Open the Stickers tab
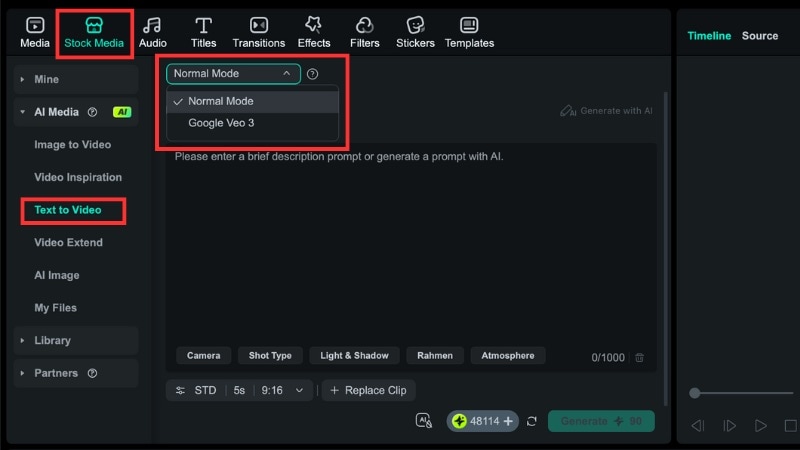 (x=415, y=32)
